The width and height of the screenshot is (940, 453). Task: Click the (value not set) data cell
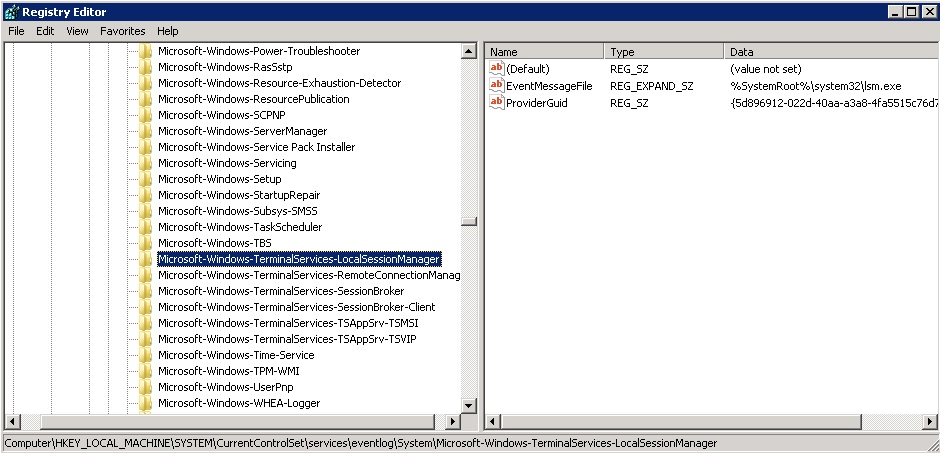pyautogui.click(x=766, y=69)
